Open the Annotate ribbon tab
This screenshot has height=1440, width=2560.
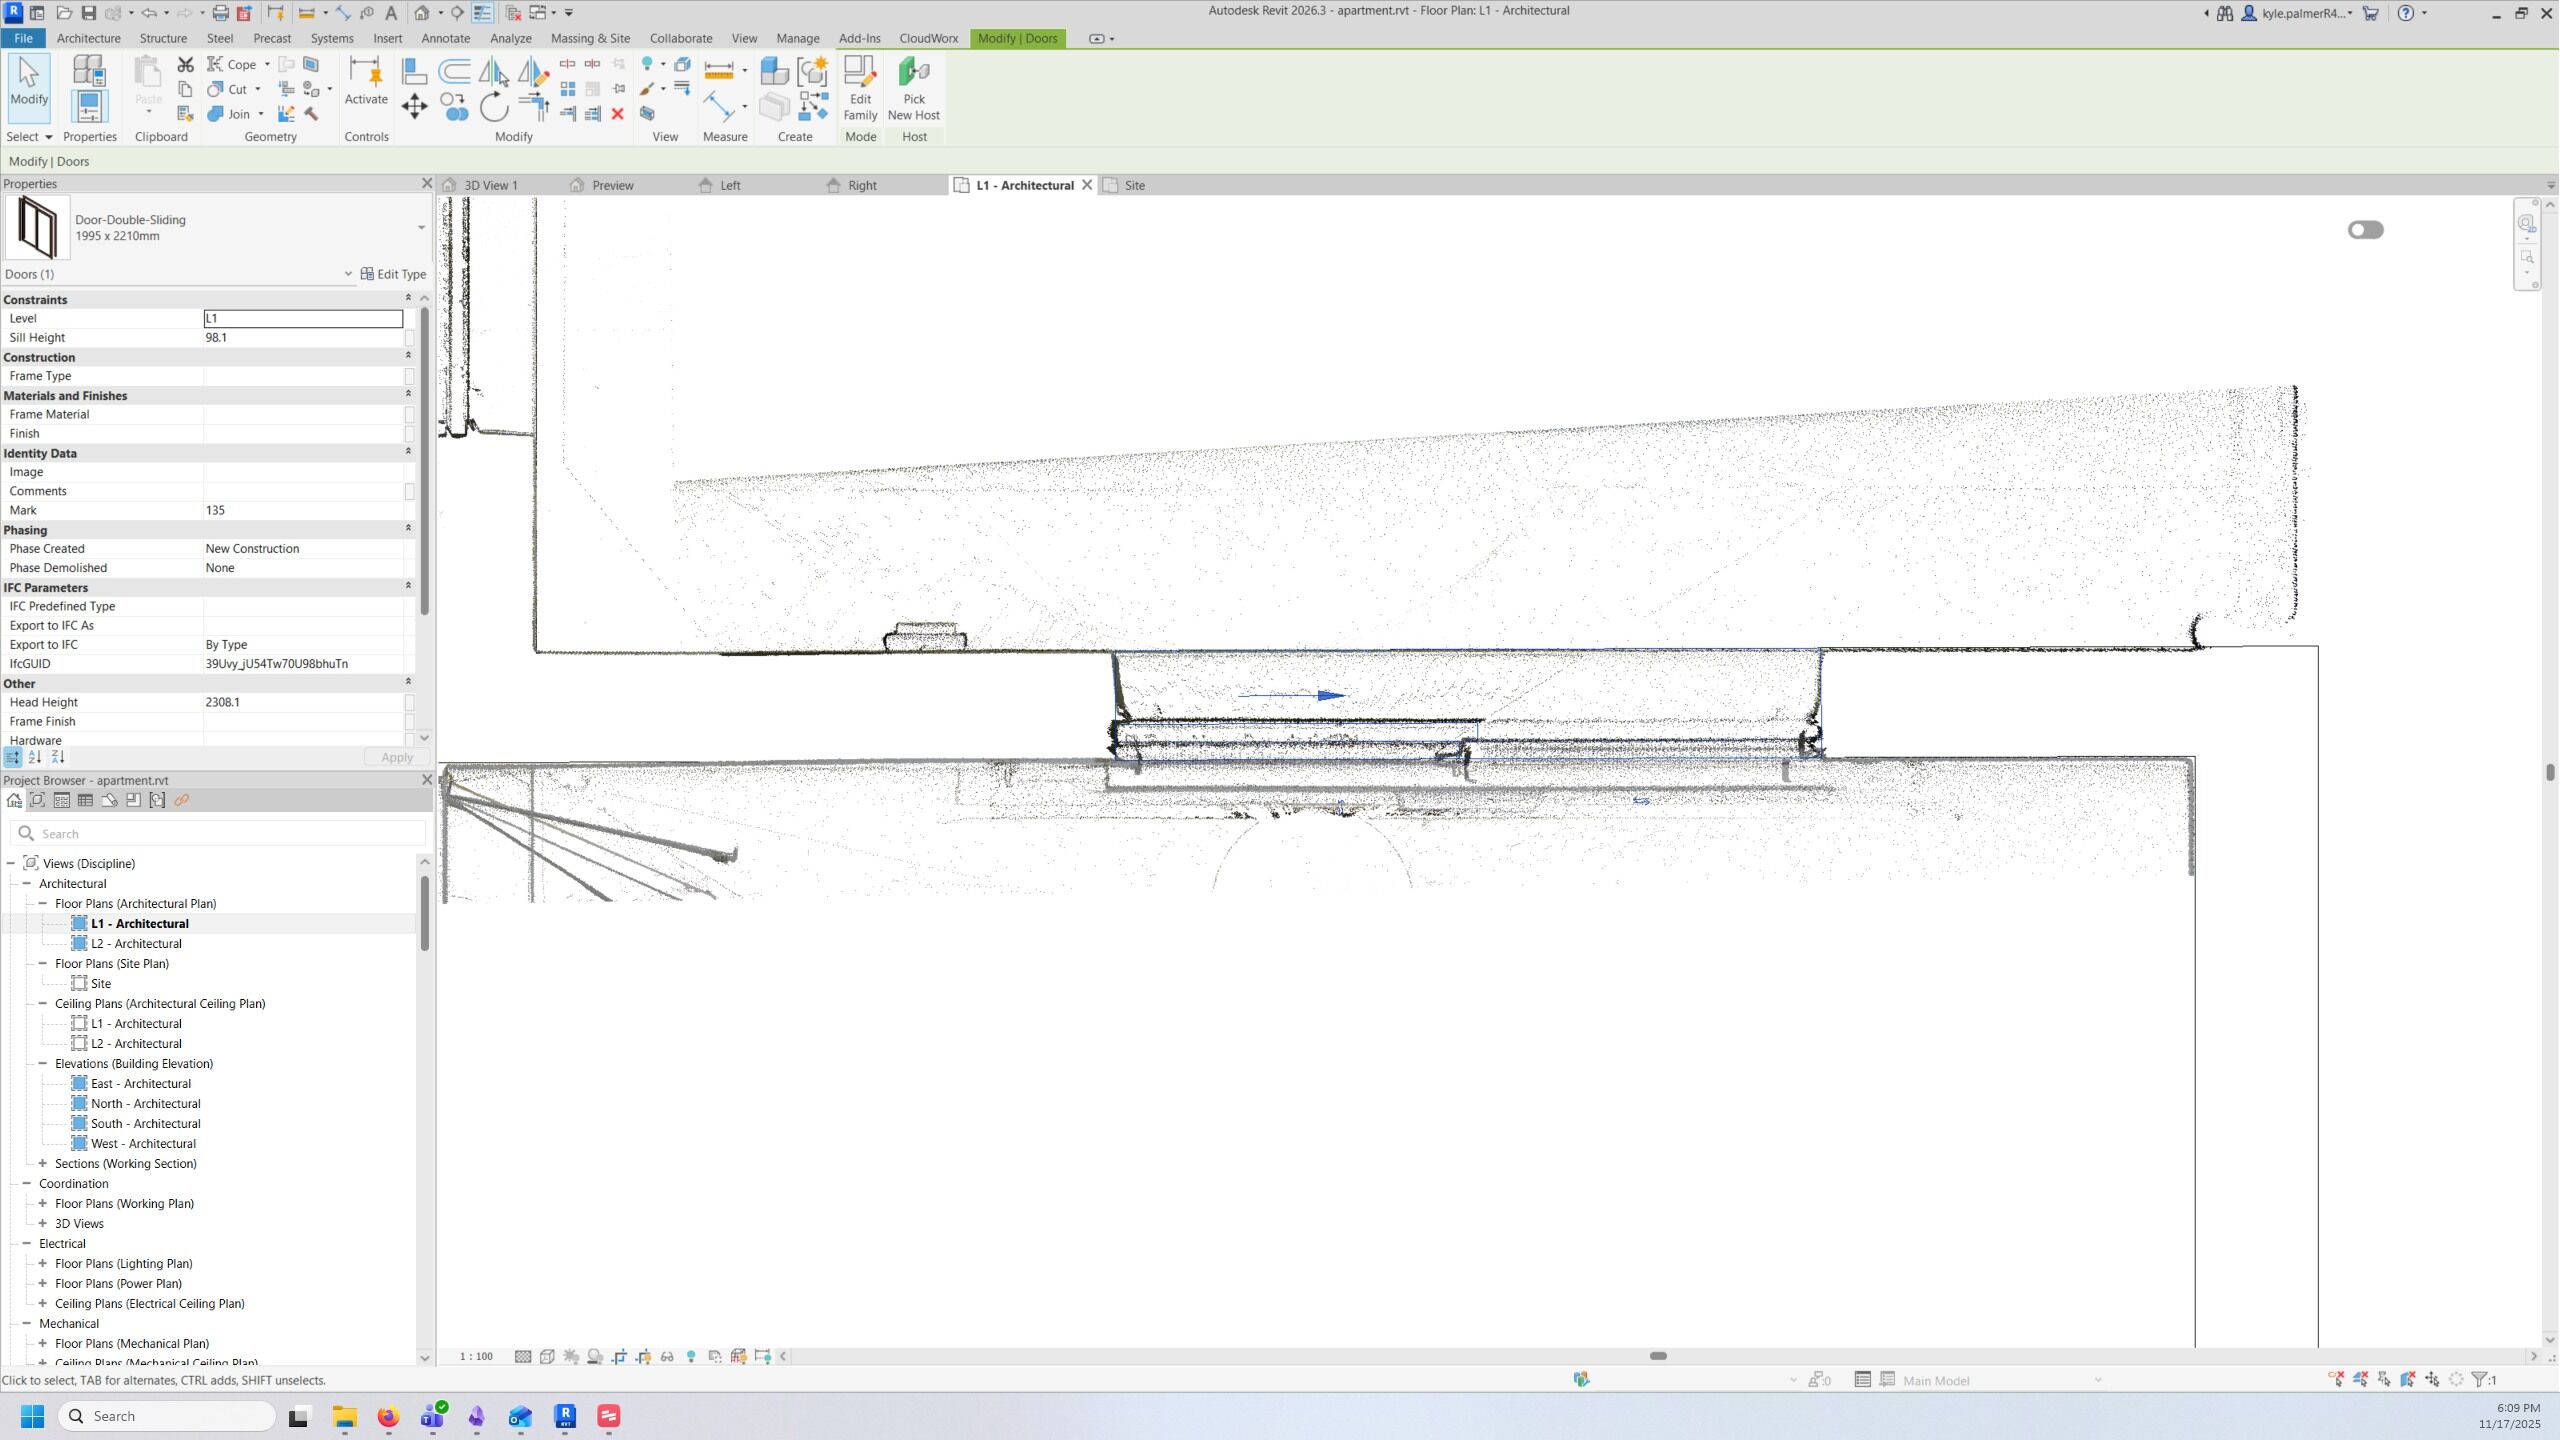(x=445, y=38)
